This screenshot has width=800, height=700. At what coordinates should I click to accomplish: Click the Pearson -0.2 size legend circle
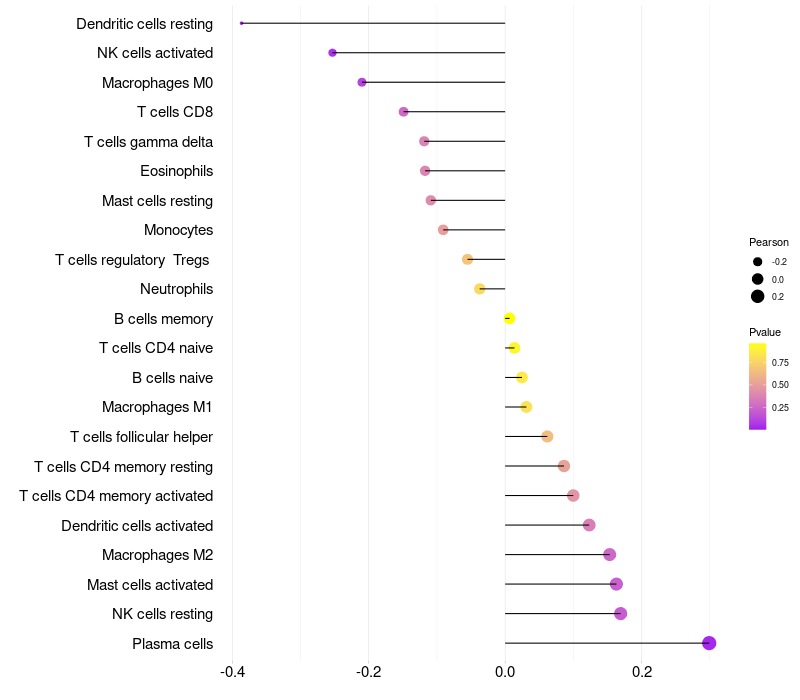[x=757, y=262]
